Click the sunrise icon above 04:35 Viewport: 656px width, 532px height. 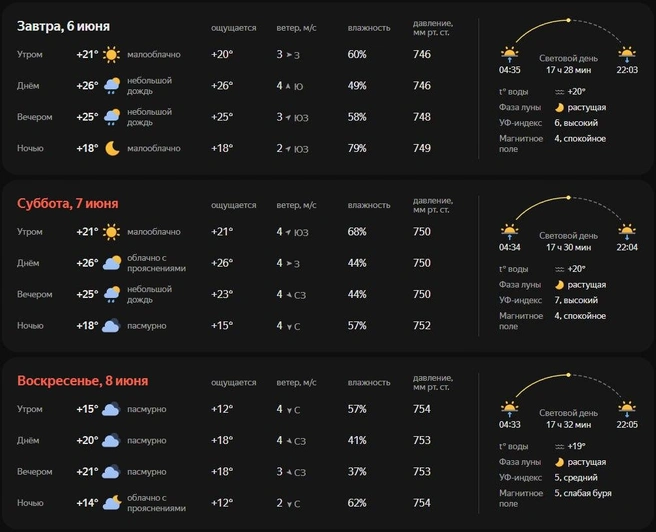[509, 55]
